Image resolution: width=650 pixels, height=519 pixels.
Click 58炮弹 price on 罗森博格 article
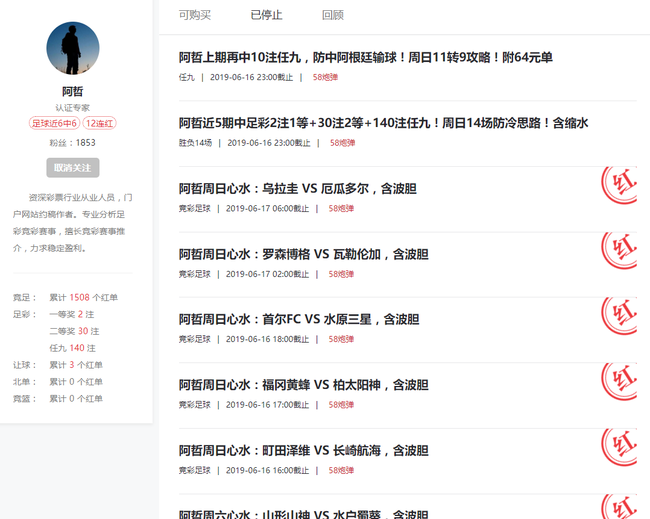click(x=341, y=274)
